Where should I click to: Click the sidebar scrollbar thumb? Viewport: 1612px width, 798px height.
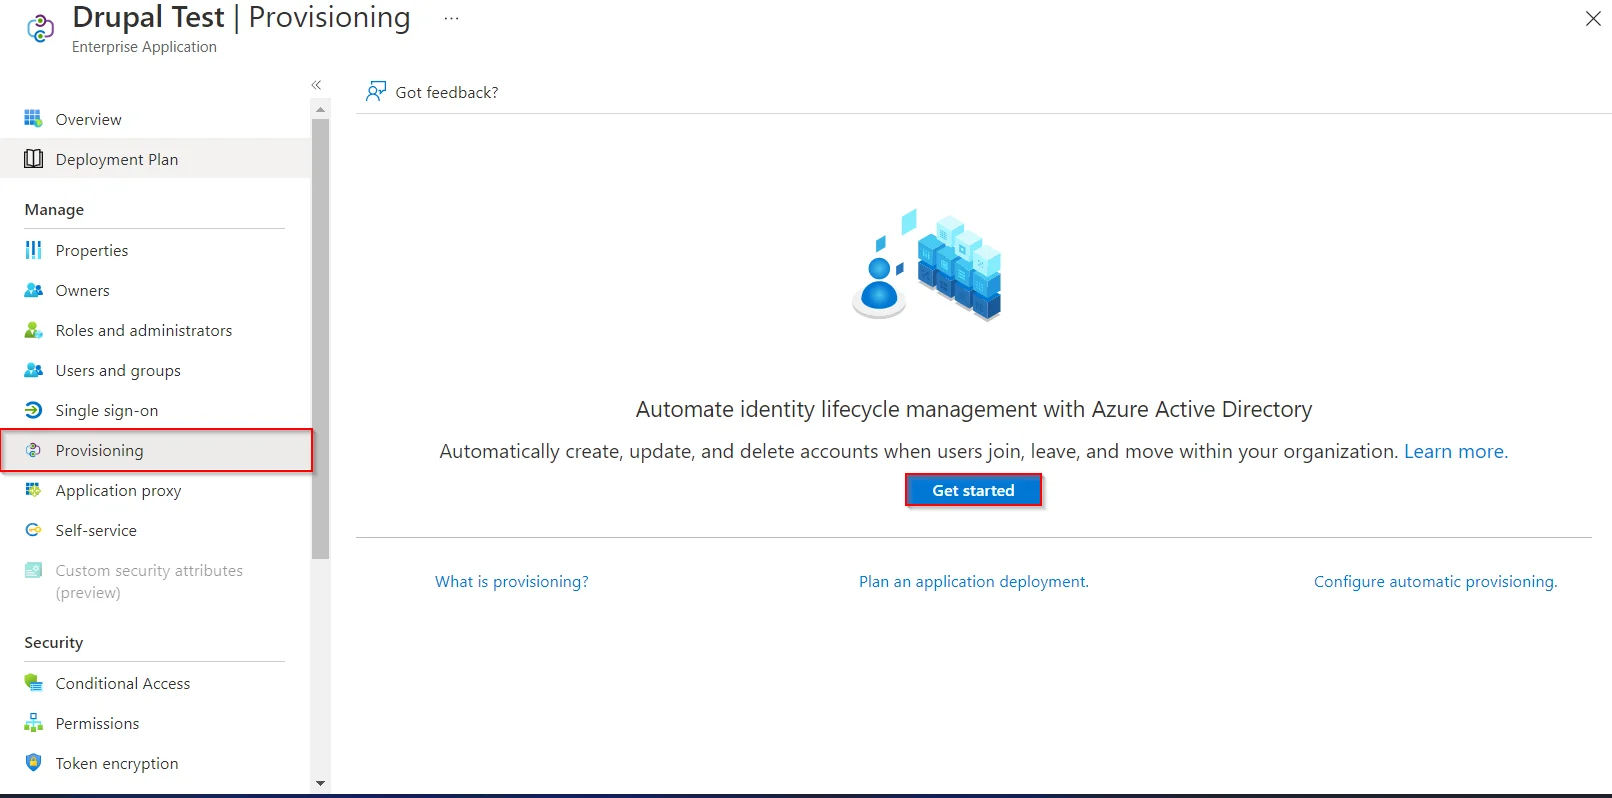click(x=320, y=338)
